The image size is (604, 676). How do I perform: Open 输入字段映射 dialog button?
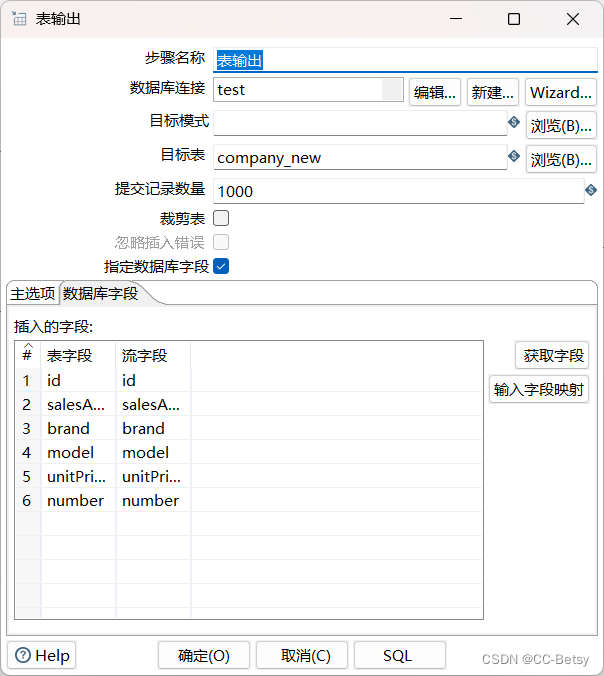[x=539, y=389]
